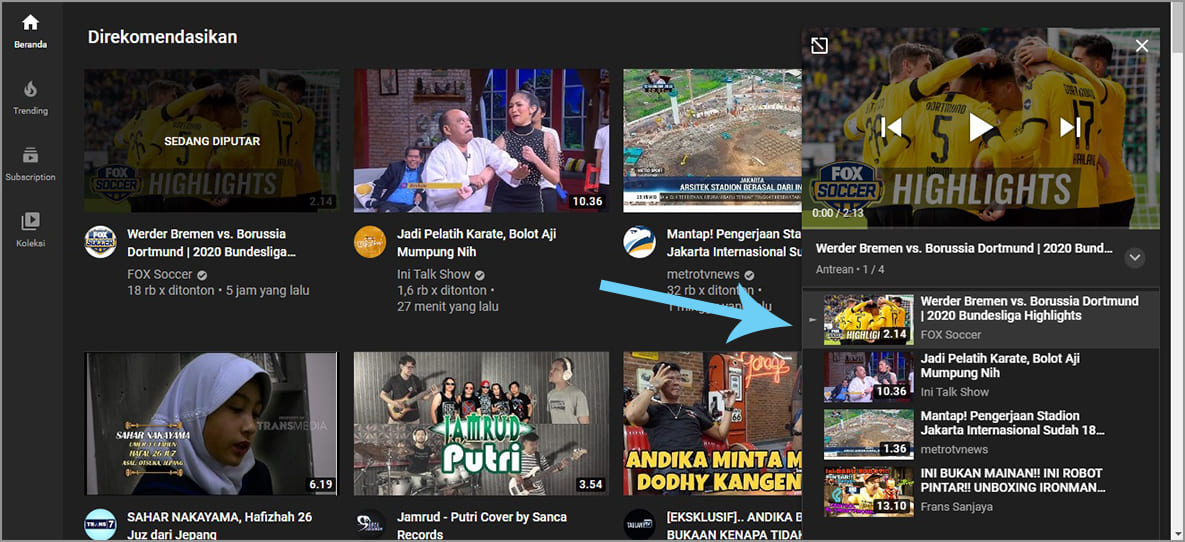Open the Andika Minta Maaf video thumbnail
The width and height of the screenshot is (1185, 542).
point(712,423)
